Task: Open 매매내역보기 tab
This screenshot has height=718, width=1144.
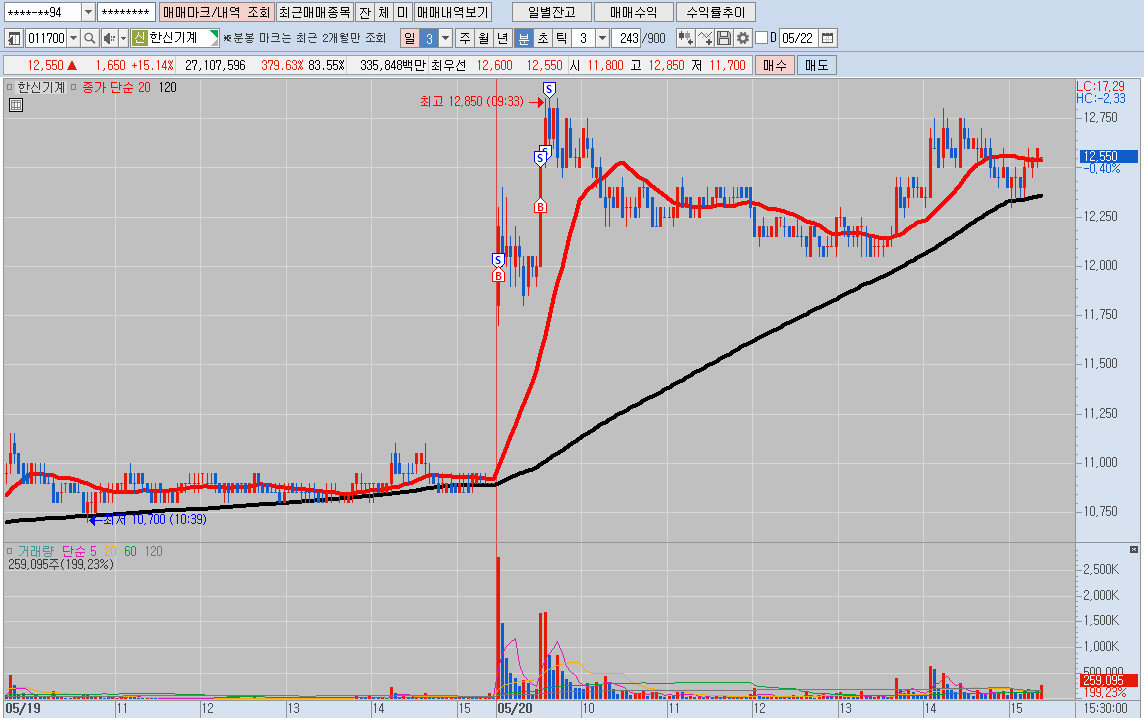Action: [x=452, y=12]
